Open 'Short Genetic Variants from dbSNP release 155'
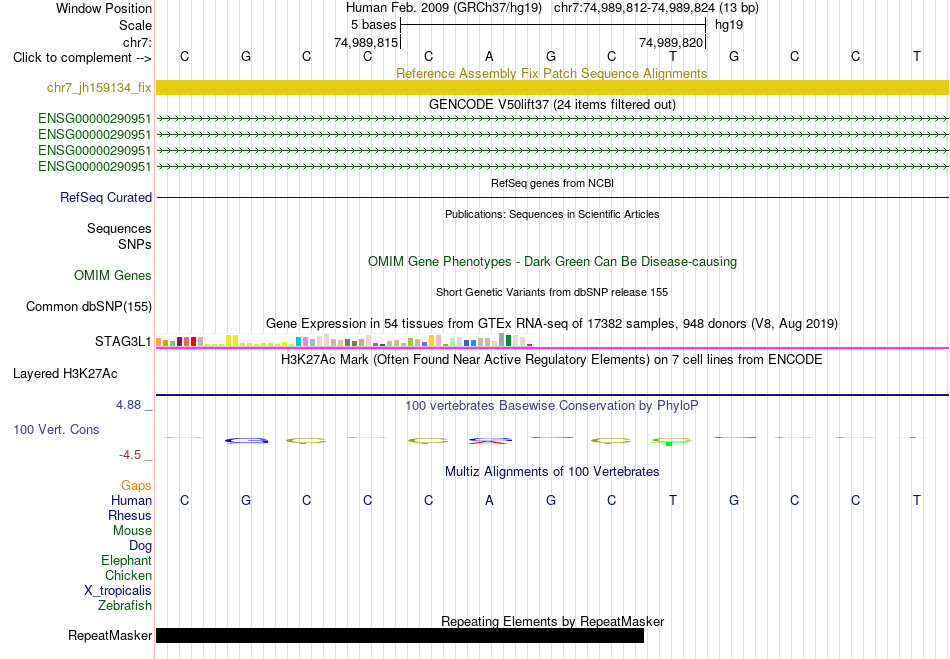This screenshot has height=659, width=950. (x=552, y=292)
